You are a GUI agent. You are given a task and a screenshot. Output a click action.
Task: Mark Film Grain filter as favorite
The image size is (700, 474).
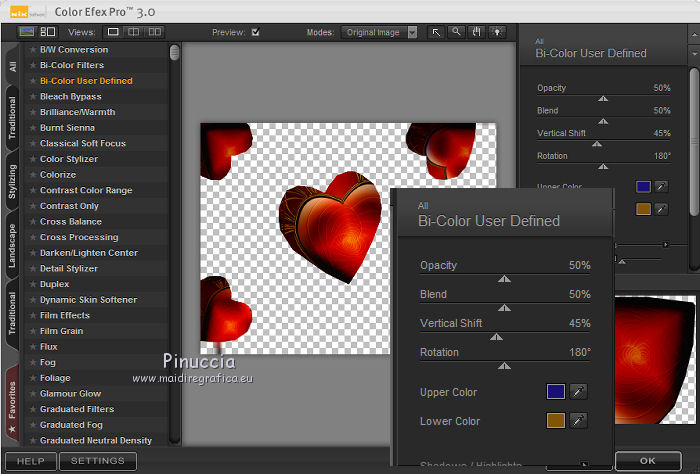[x=32, y=331]
